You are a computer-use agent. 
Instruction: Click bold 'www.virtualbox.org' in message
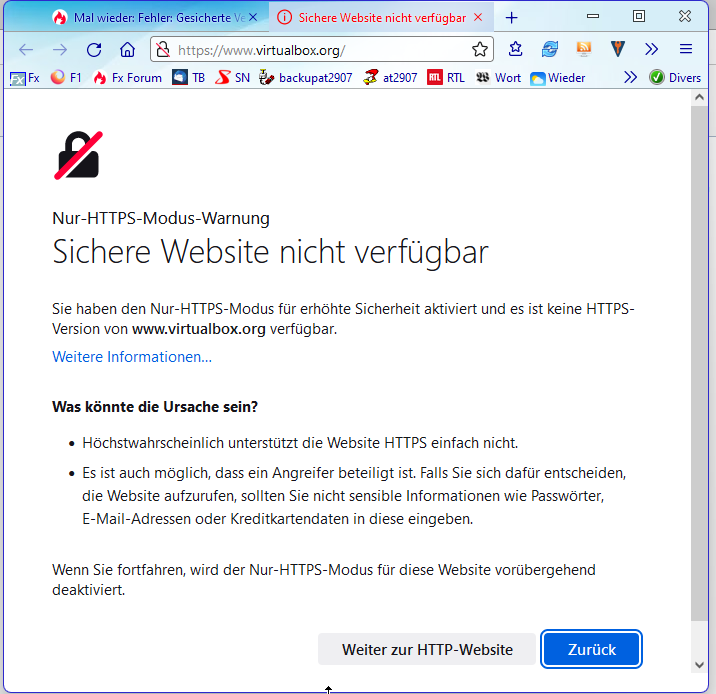coord(199,329)
